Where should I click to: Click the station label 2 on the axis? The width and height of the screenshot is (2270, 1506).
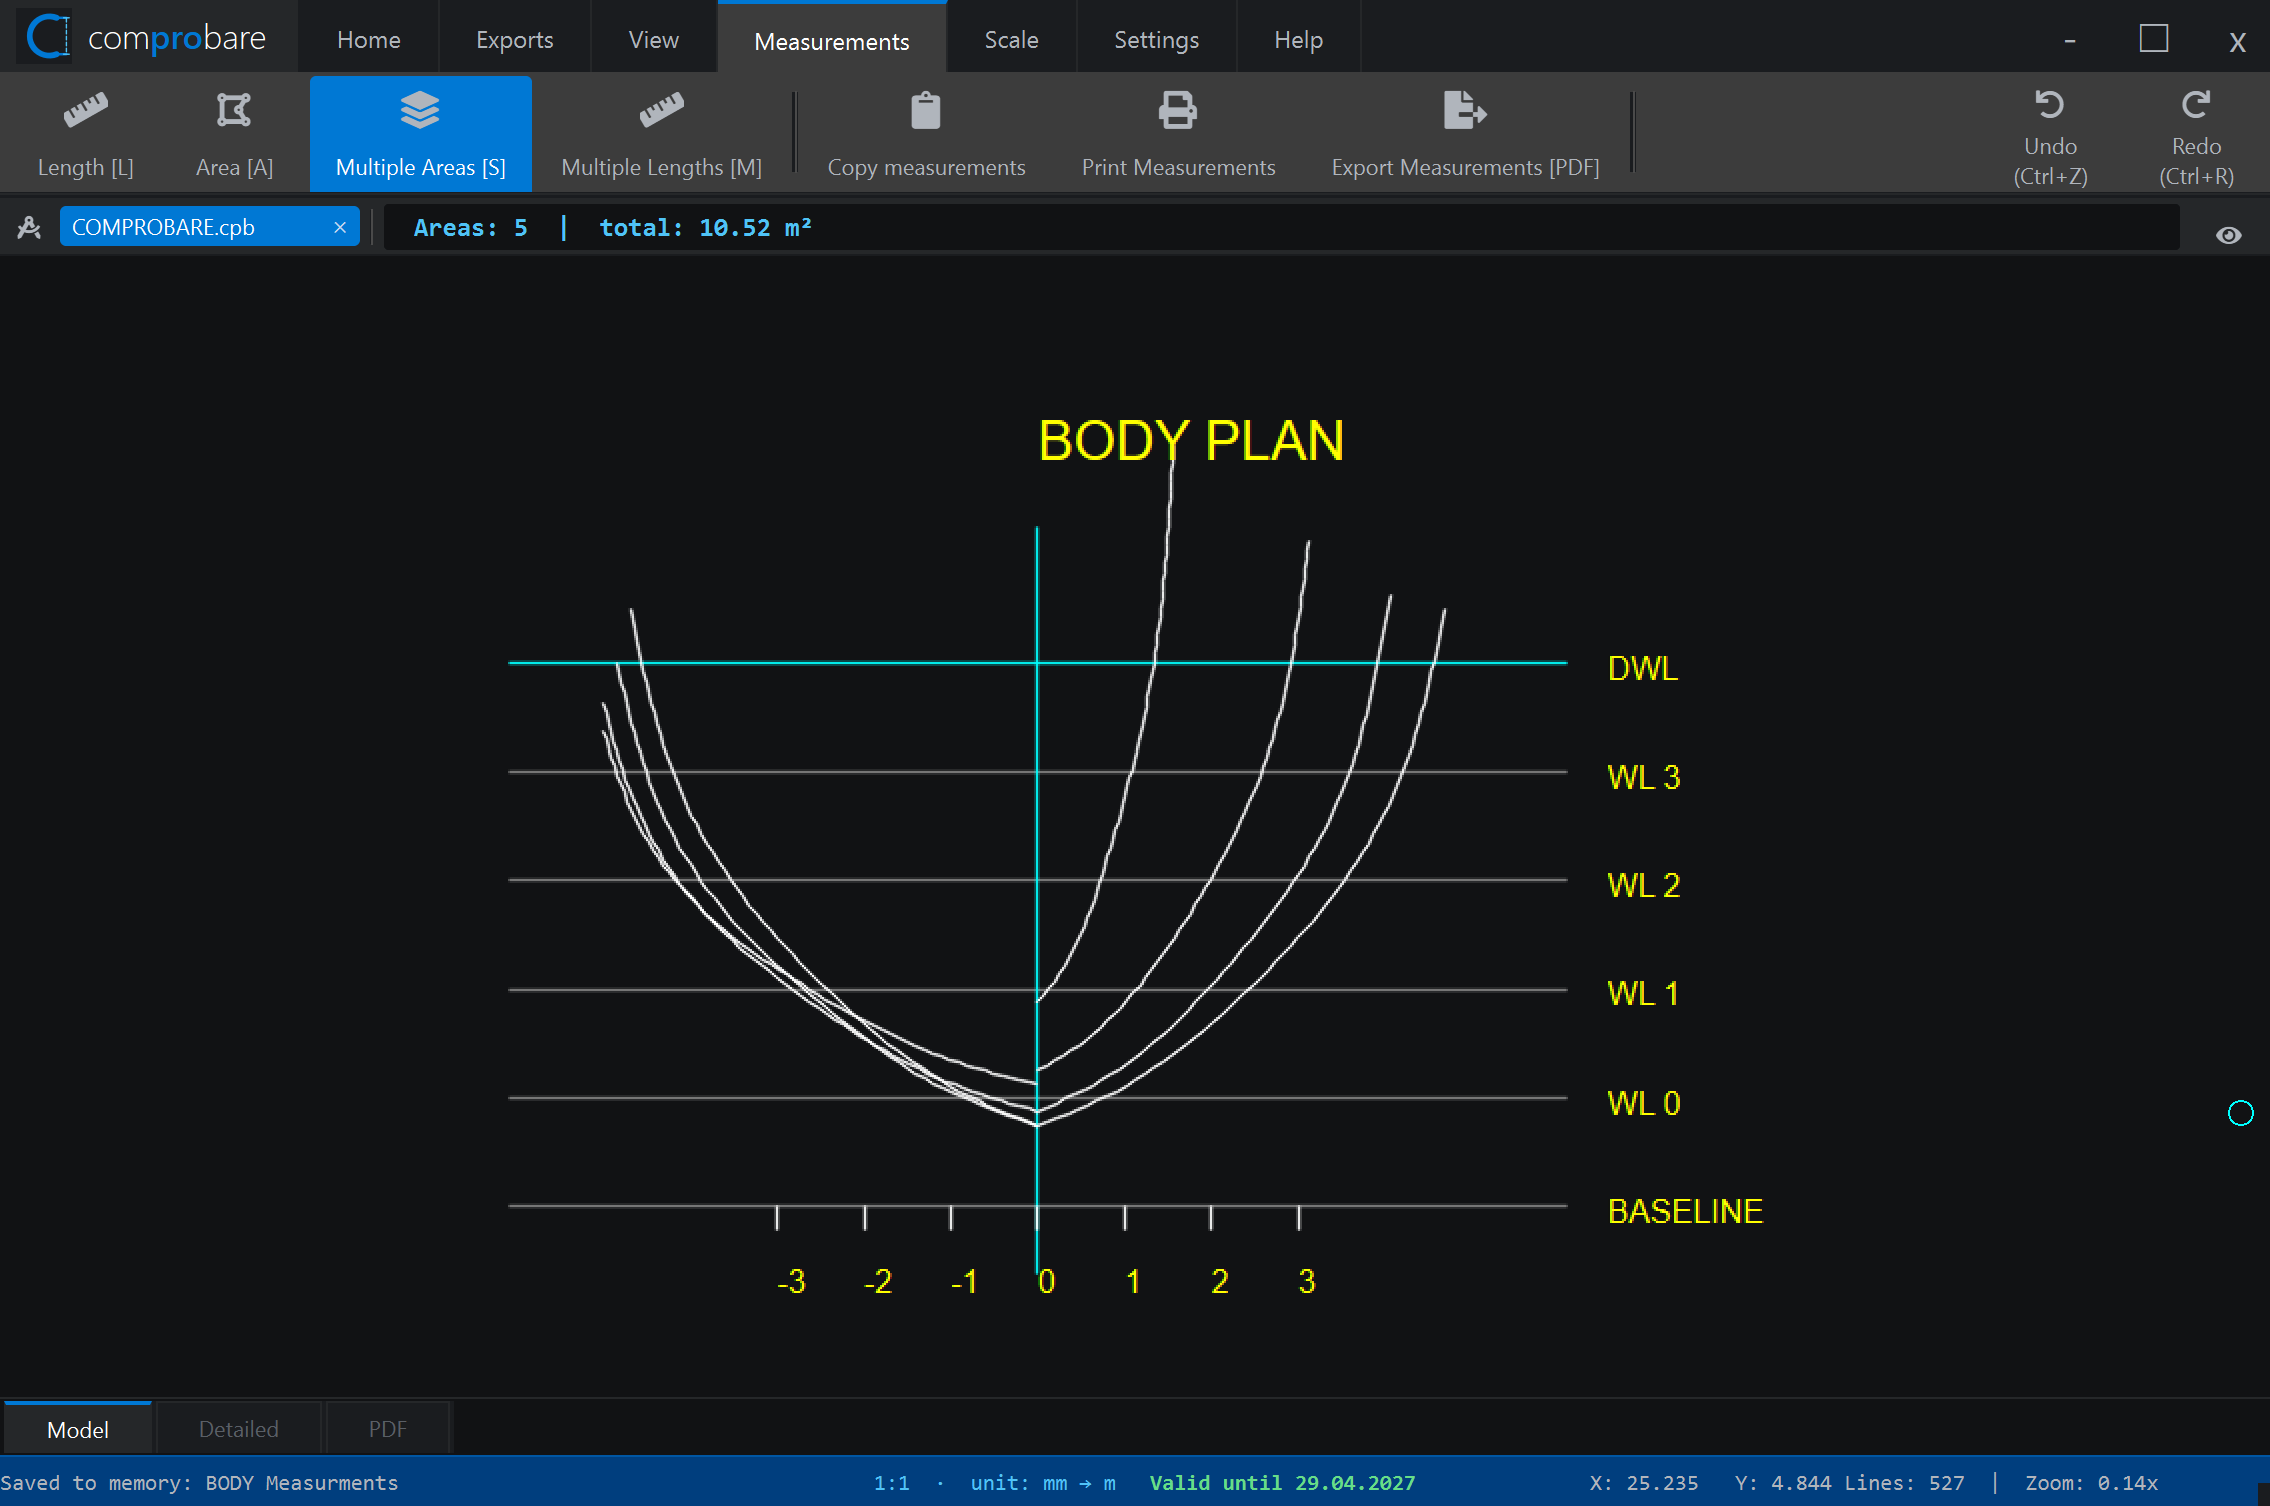point(1220,1281)
